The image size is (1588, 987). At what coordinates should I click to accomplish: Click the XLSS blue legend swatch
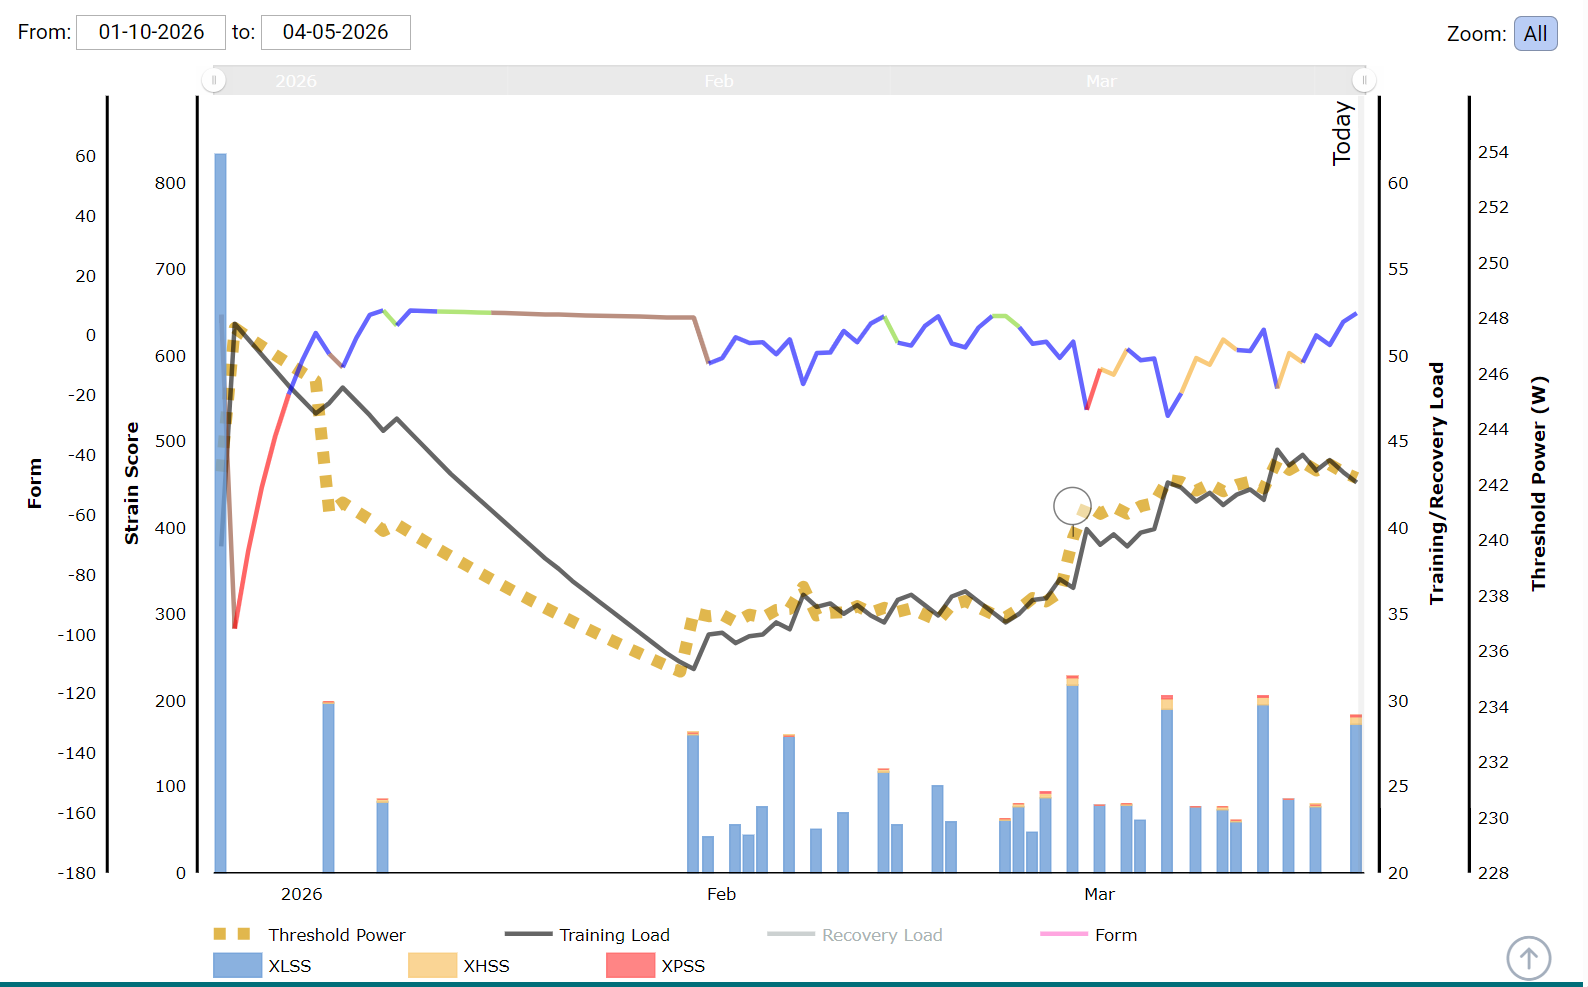click(x=238, y=965)
